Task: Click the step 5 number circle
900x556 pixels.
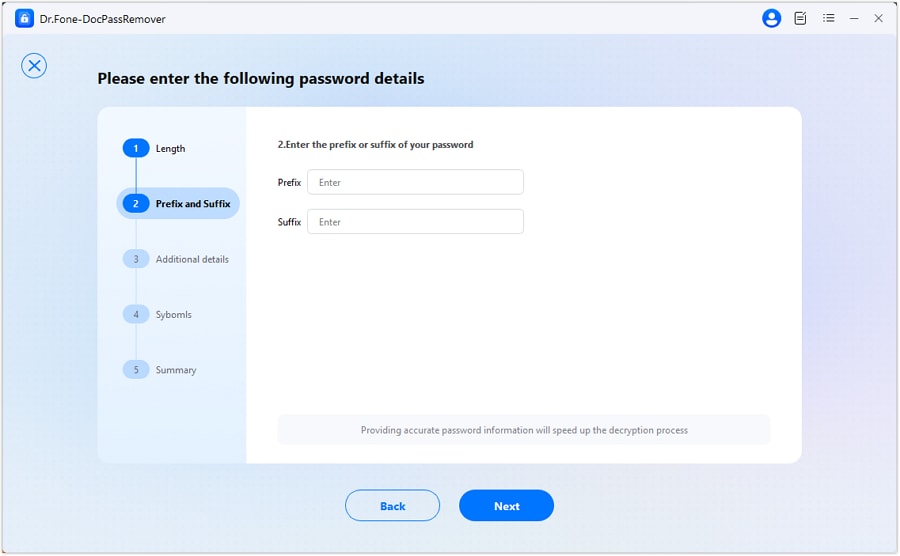Action: click(135, 370)
